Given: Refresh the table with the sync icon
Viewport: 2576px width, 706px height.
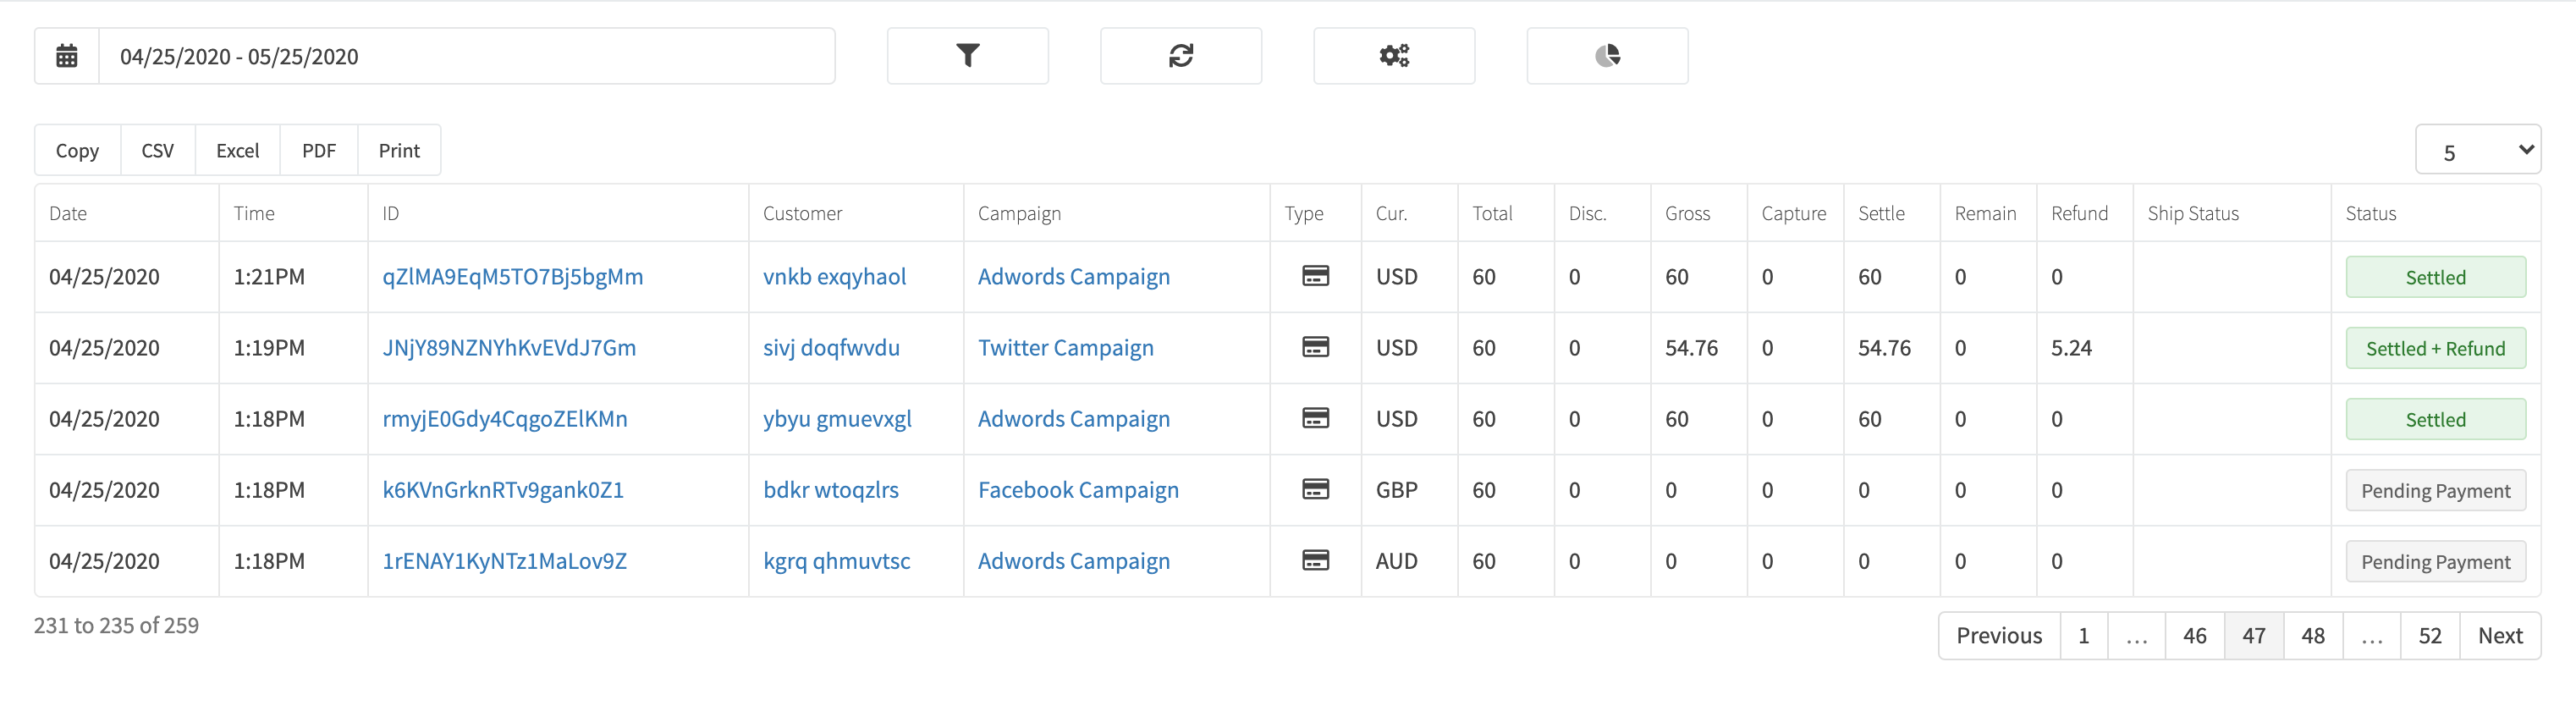Looking at the screenshot, I should pos(1180,56).
